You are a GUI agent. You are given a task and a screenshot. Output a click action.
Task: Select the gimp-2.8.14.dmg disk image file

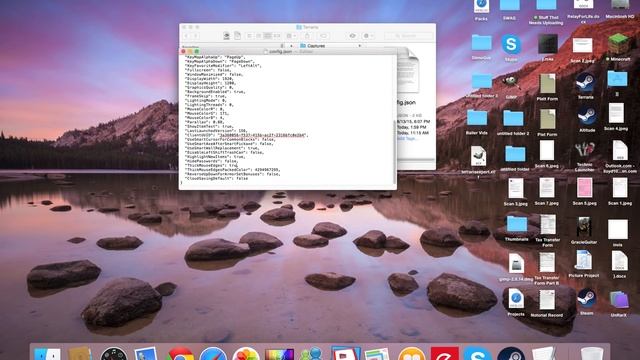[x=516, y=264]
